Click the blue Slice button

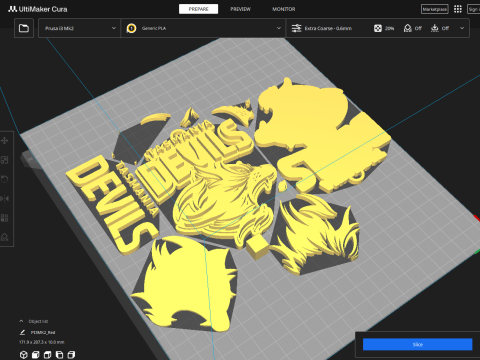coord(417,345)
